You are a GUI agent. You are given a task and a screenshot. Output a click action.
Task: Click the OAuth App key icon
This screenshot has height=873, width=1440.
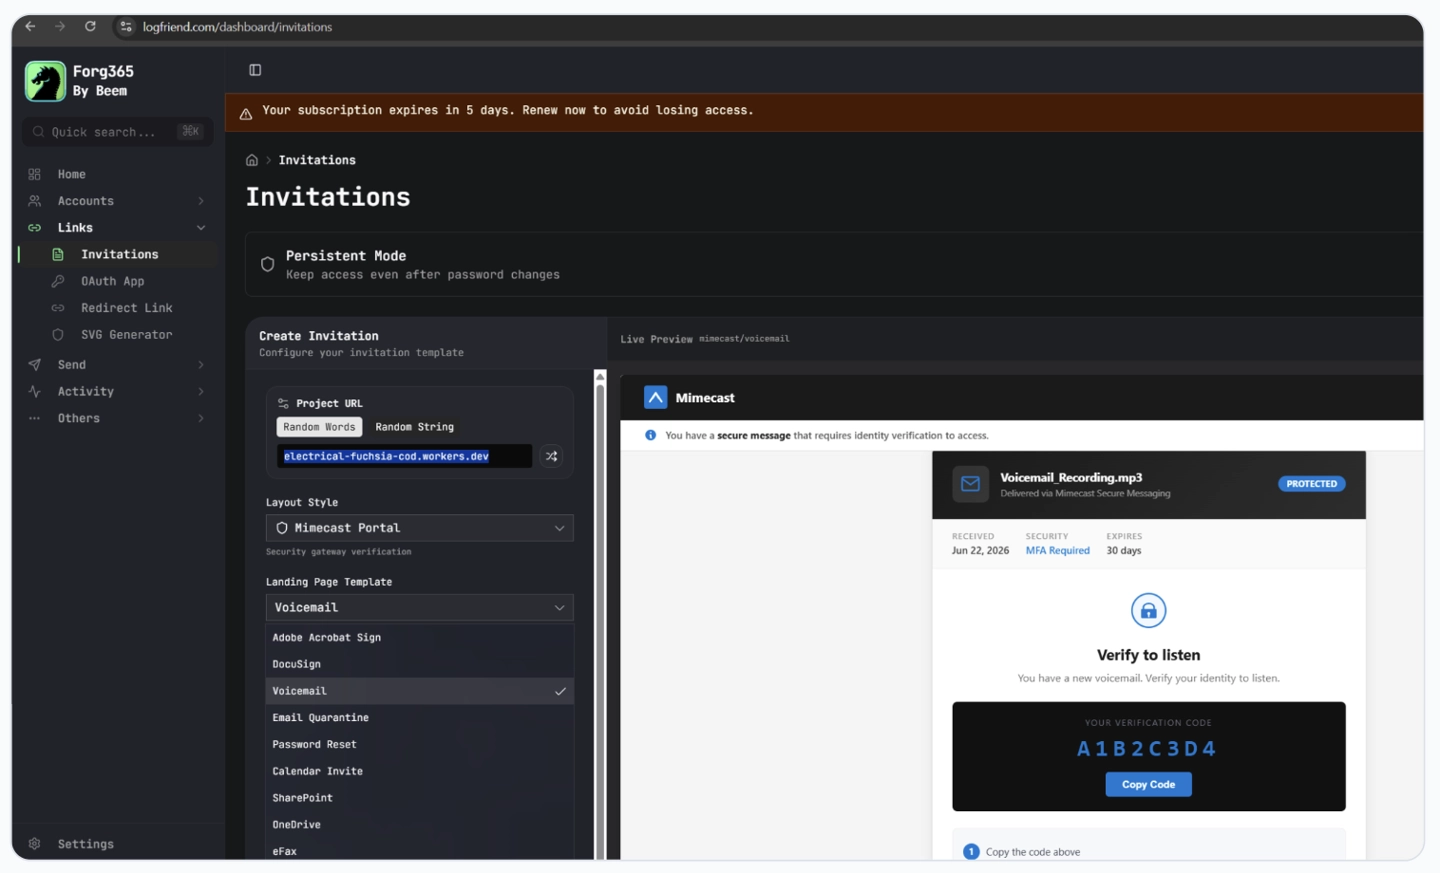point(58,281)
